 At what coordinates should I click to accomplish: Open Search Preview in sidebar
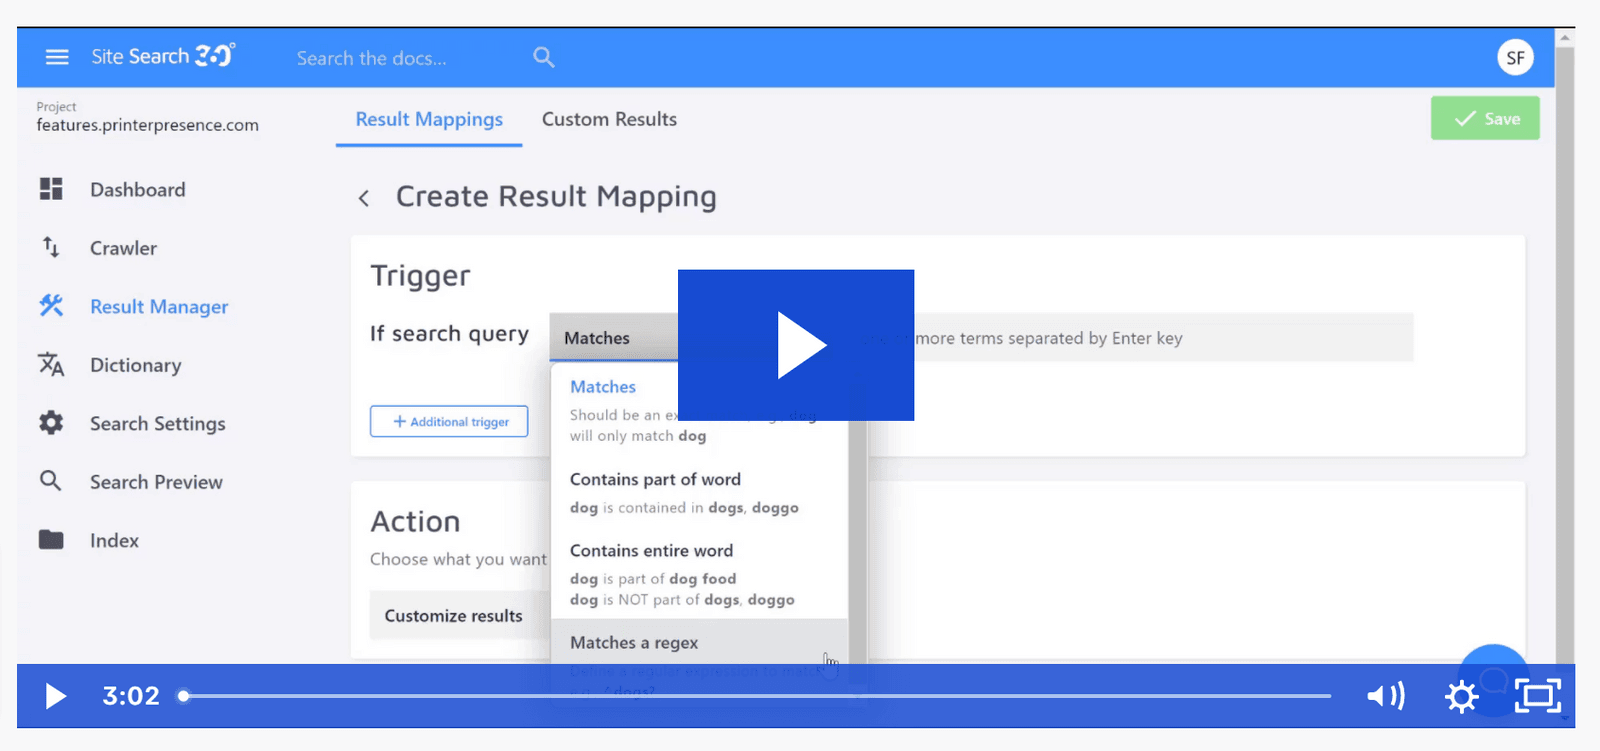[156, 481]
